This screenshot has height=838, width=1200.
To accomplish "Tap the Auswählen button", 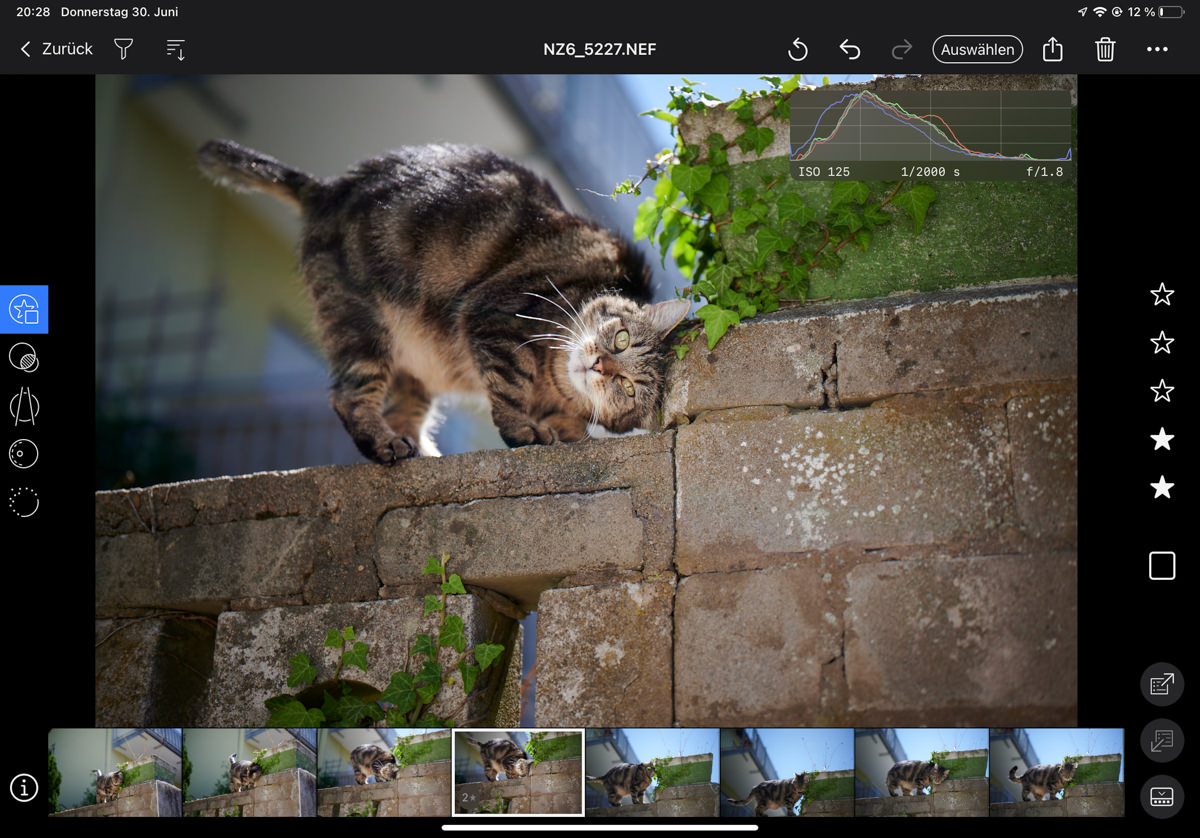I will [977, 49].
